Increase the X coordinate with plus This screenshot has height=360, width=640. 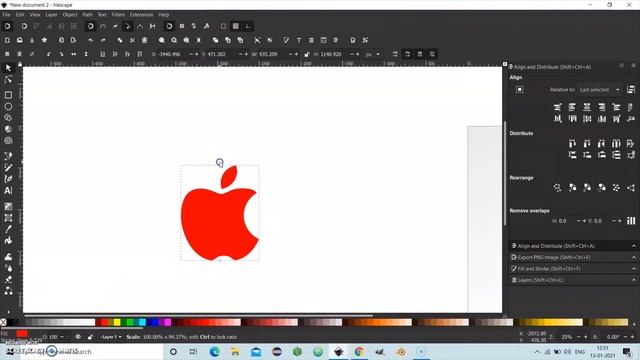196,54
